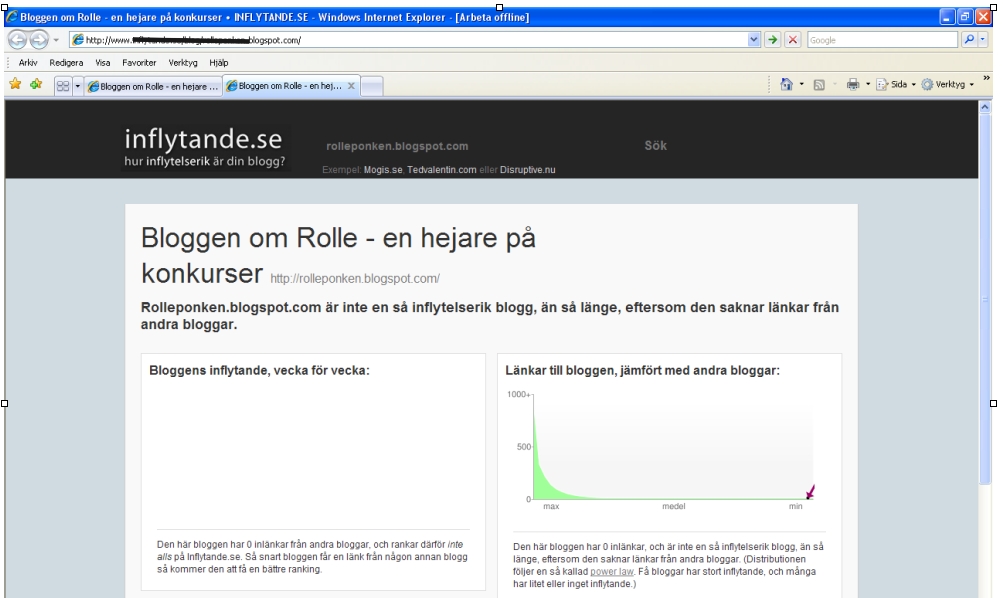1007x598 pixels.
Task: Click the 'max' axis label on chart
Action: [x=551, y=506]
